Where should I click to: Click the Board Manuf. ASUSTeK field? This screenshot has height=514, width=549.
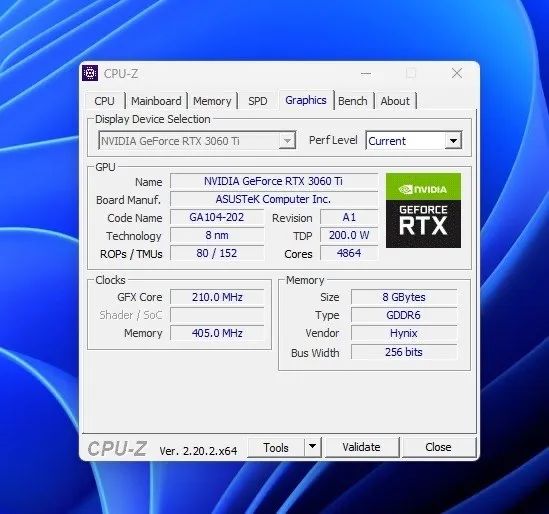273,199
